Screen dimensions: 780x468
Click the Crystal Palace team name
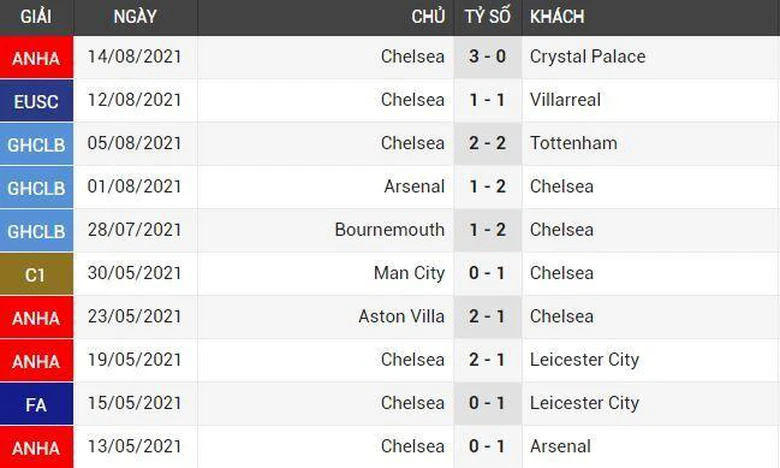tap(587, 57)
